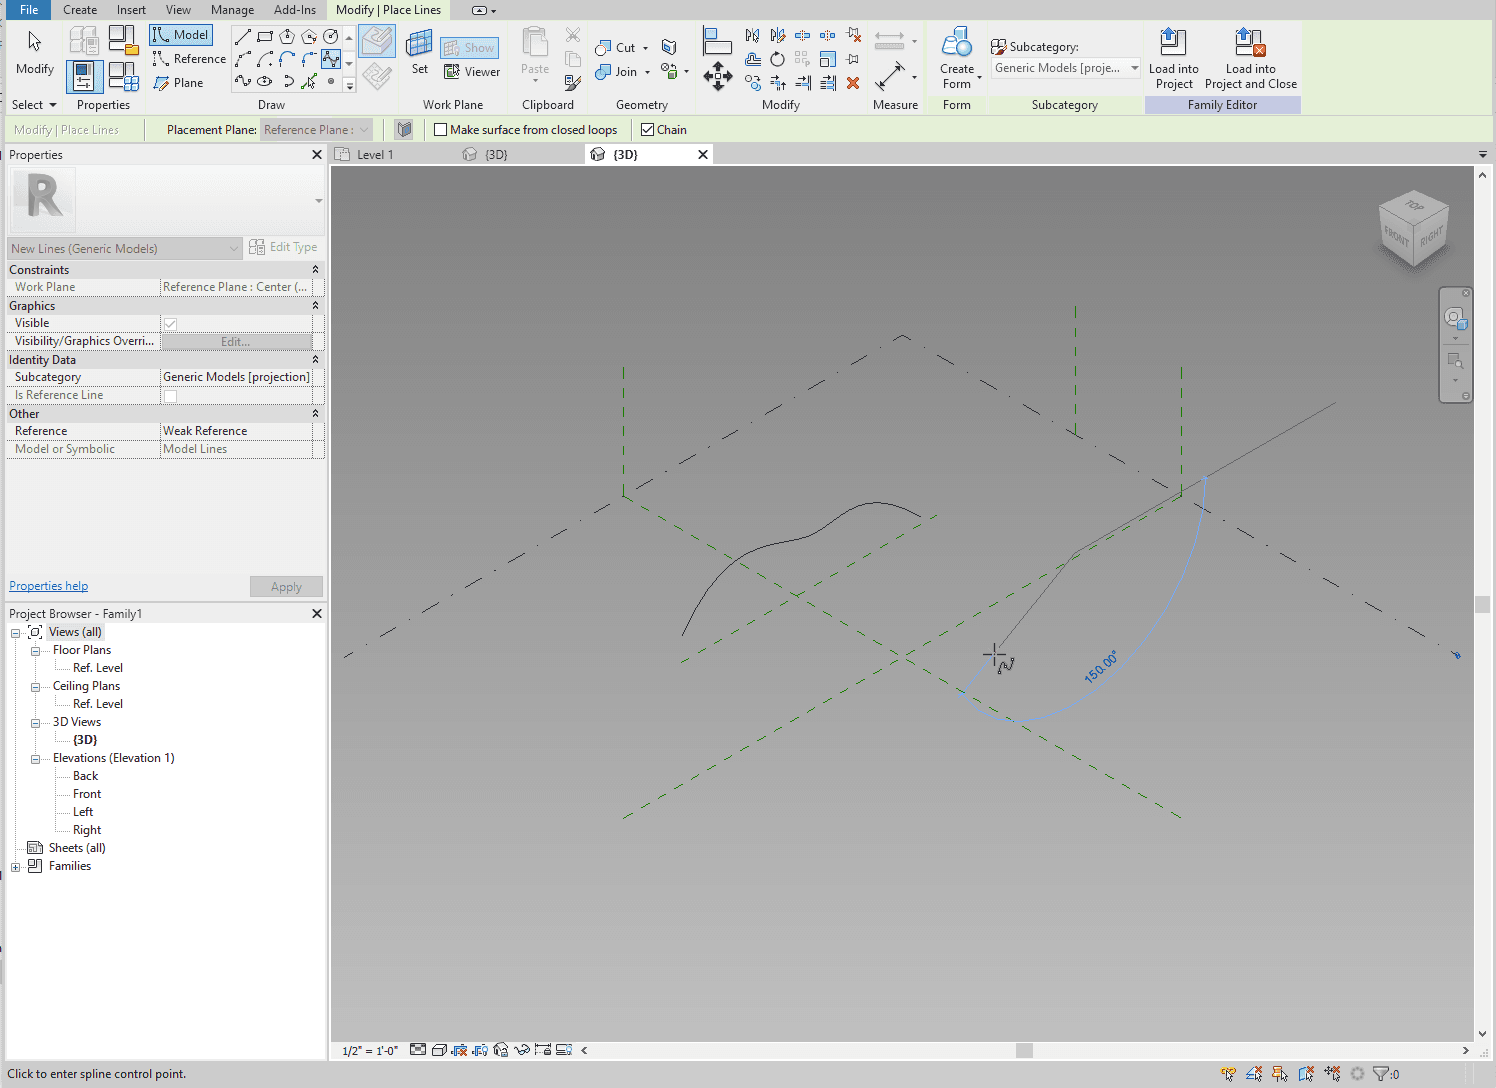Viewport: 1496px width, 1088px height.
Task: Click the red Delete X icon
Action: [853, 83]
